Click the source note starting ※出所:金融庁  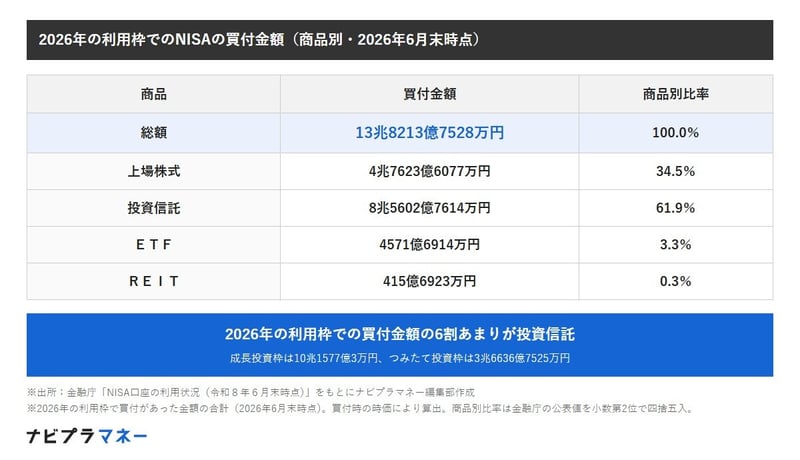click(251, 392)
